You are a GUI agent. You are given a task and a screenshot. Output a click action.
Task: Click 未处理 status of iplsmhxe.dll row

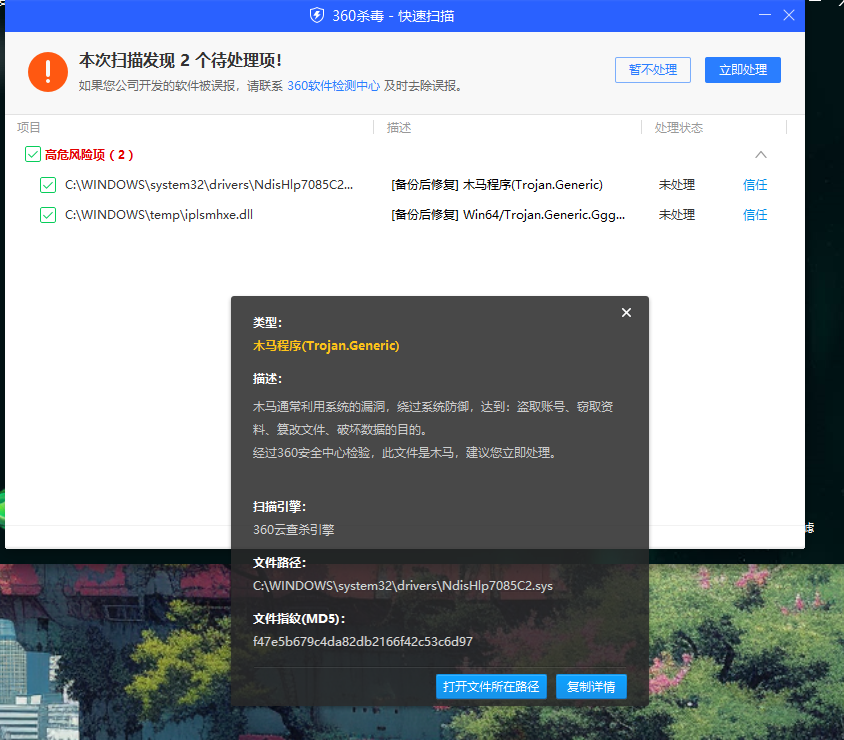677,215
